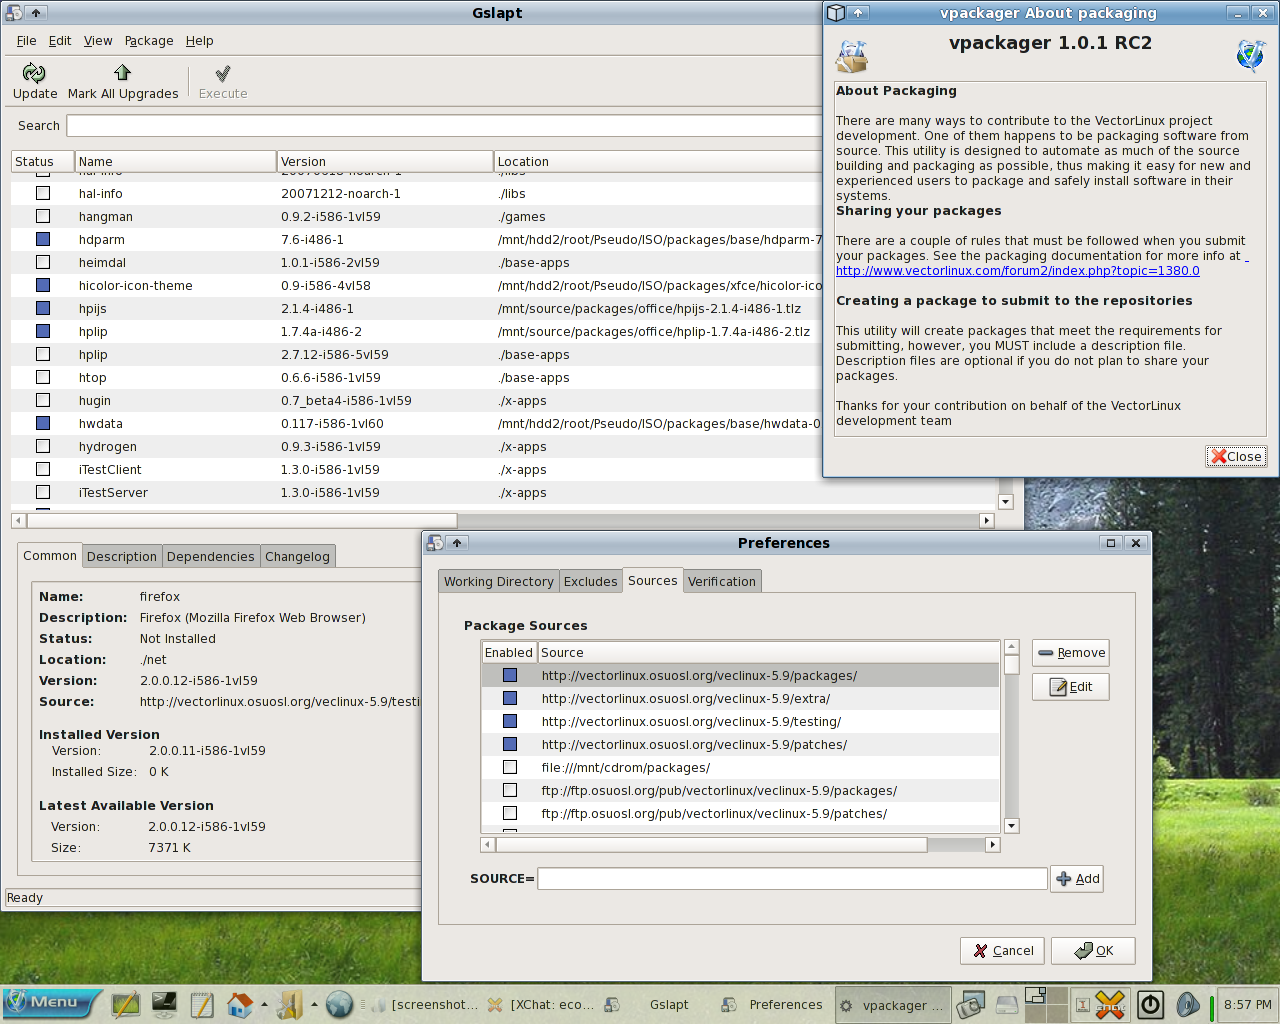
Task: Click the blackboard launcher icon in taskbar
Action: [125, 1004]
